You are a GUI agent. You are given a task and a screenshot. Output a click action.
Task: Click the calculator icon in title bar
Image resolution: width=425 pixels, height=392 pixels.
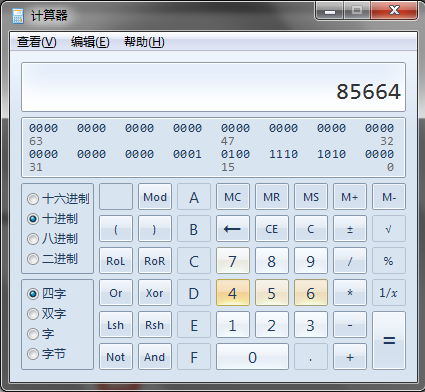tap(18, 16)
